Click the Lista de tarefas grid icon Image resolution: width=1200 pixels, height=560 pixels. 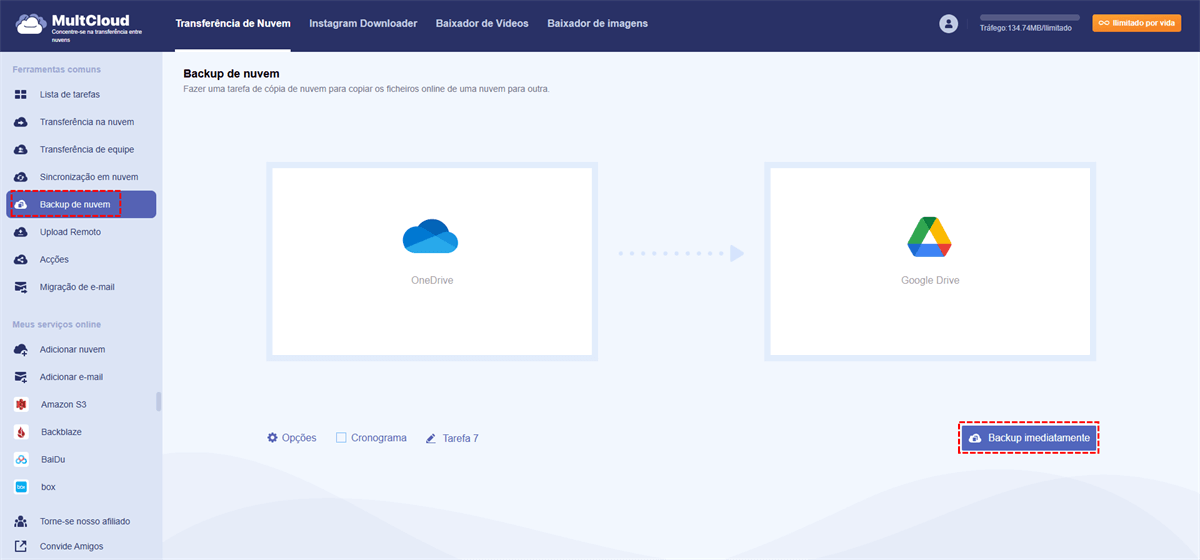pyautogui.click(x=21, y=94)
